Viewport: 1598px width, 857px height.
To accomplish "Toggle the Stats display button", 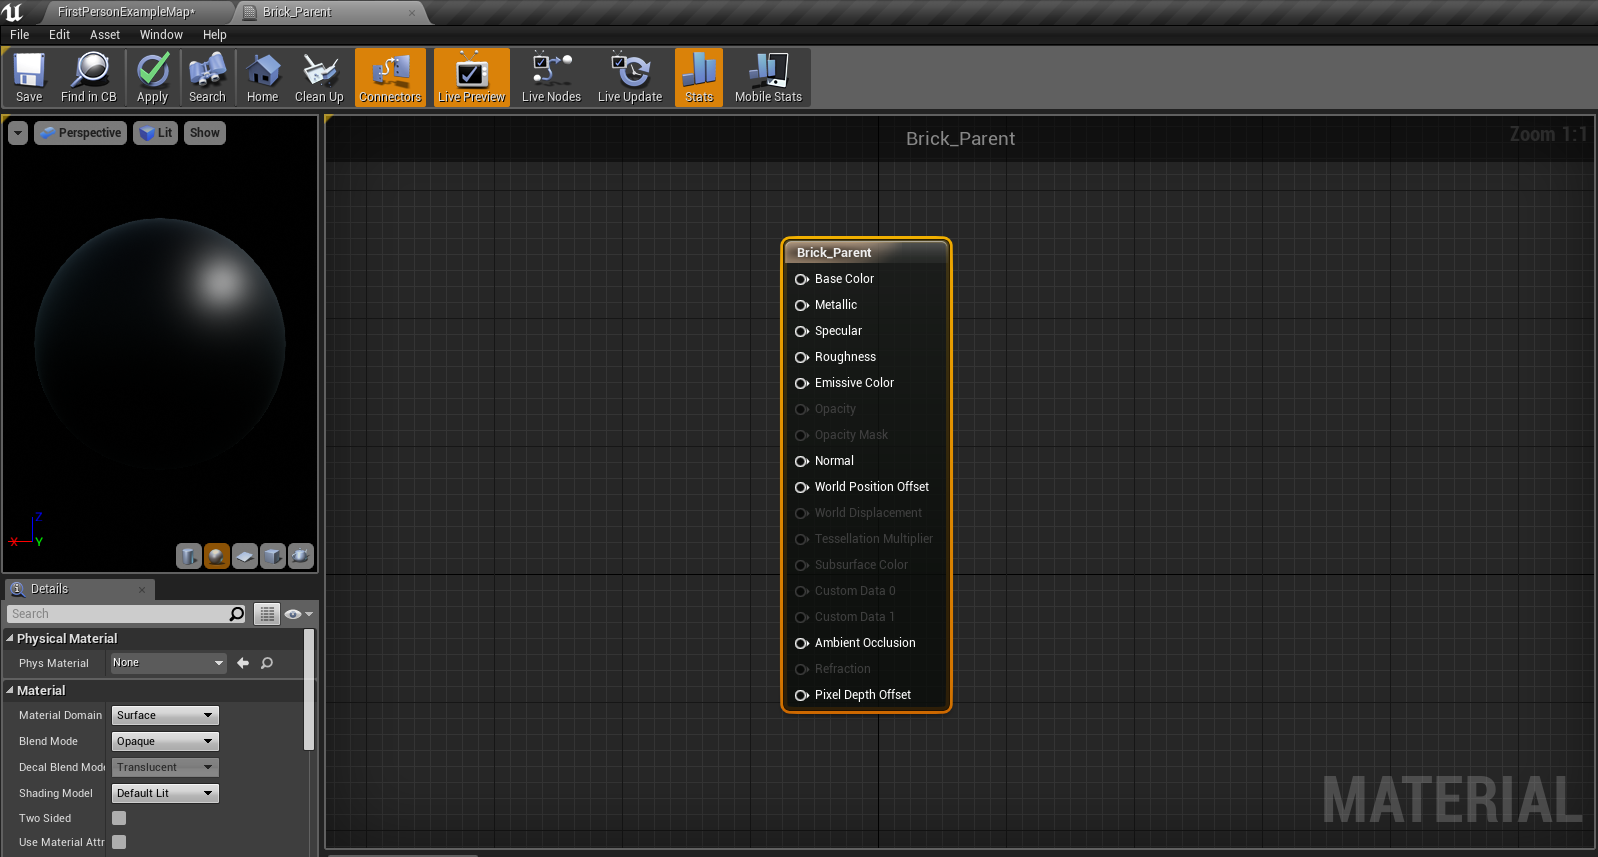I will (699, 78).
